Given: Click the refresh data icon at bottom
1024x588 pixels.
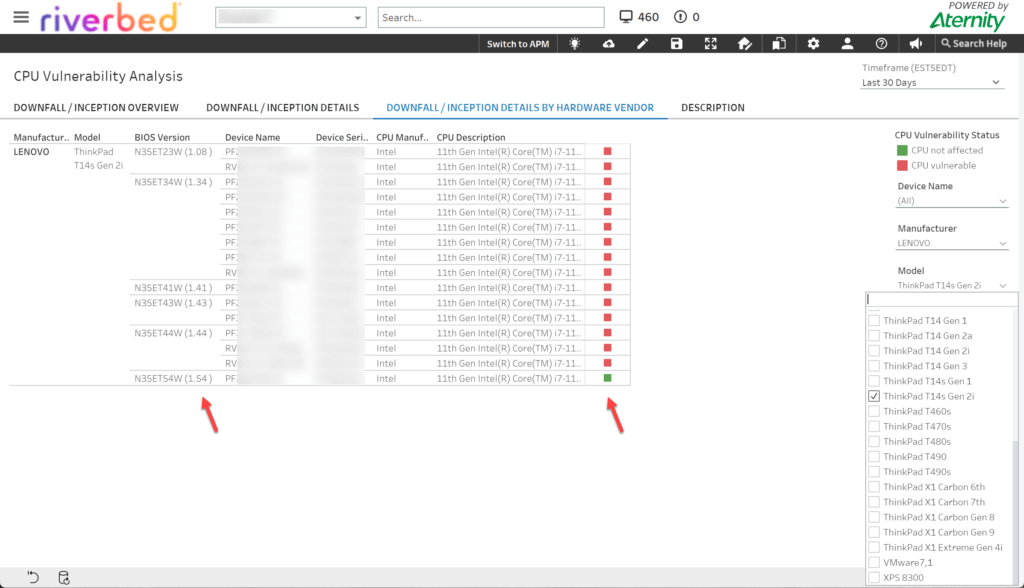Looking at the screenshot, I should pyautogui.click(x=63, y=578).
